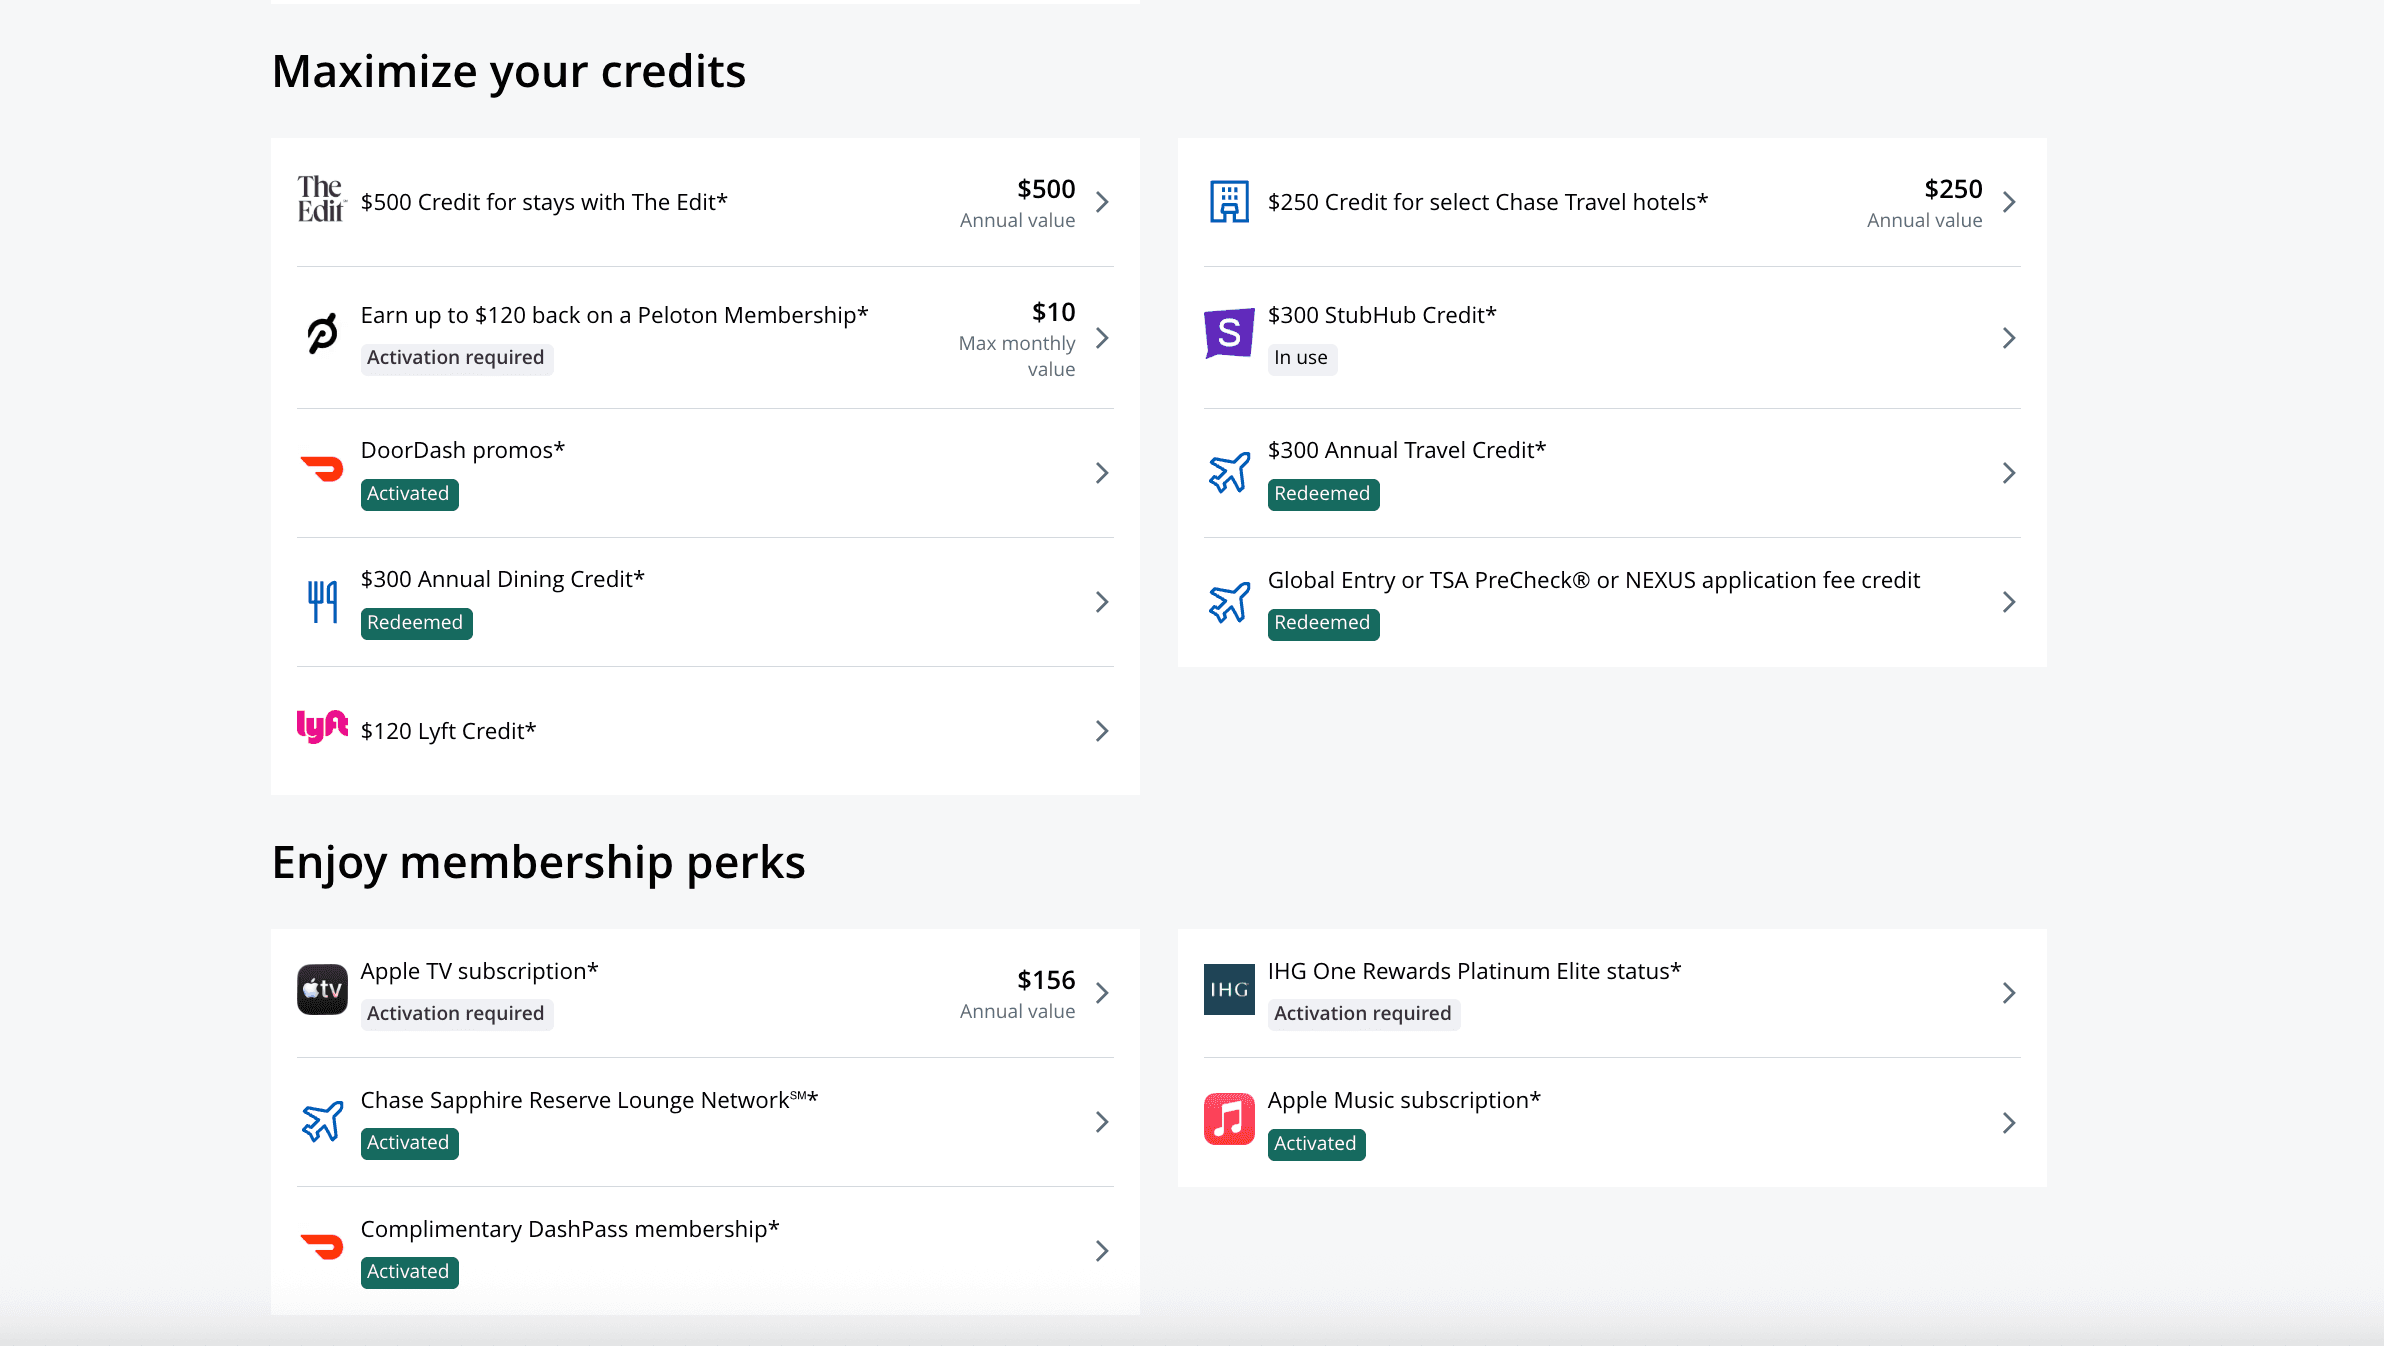Image resolution: width=2384 pixels, height=1346 pixels.
Task: Click the 'Enjoy membership perks' heading
Action: coord(539,863)
